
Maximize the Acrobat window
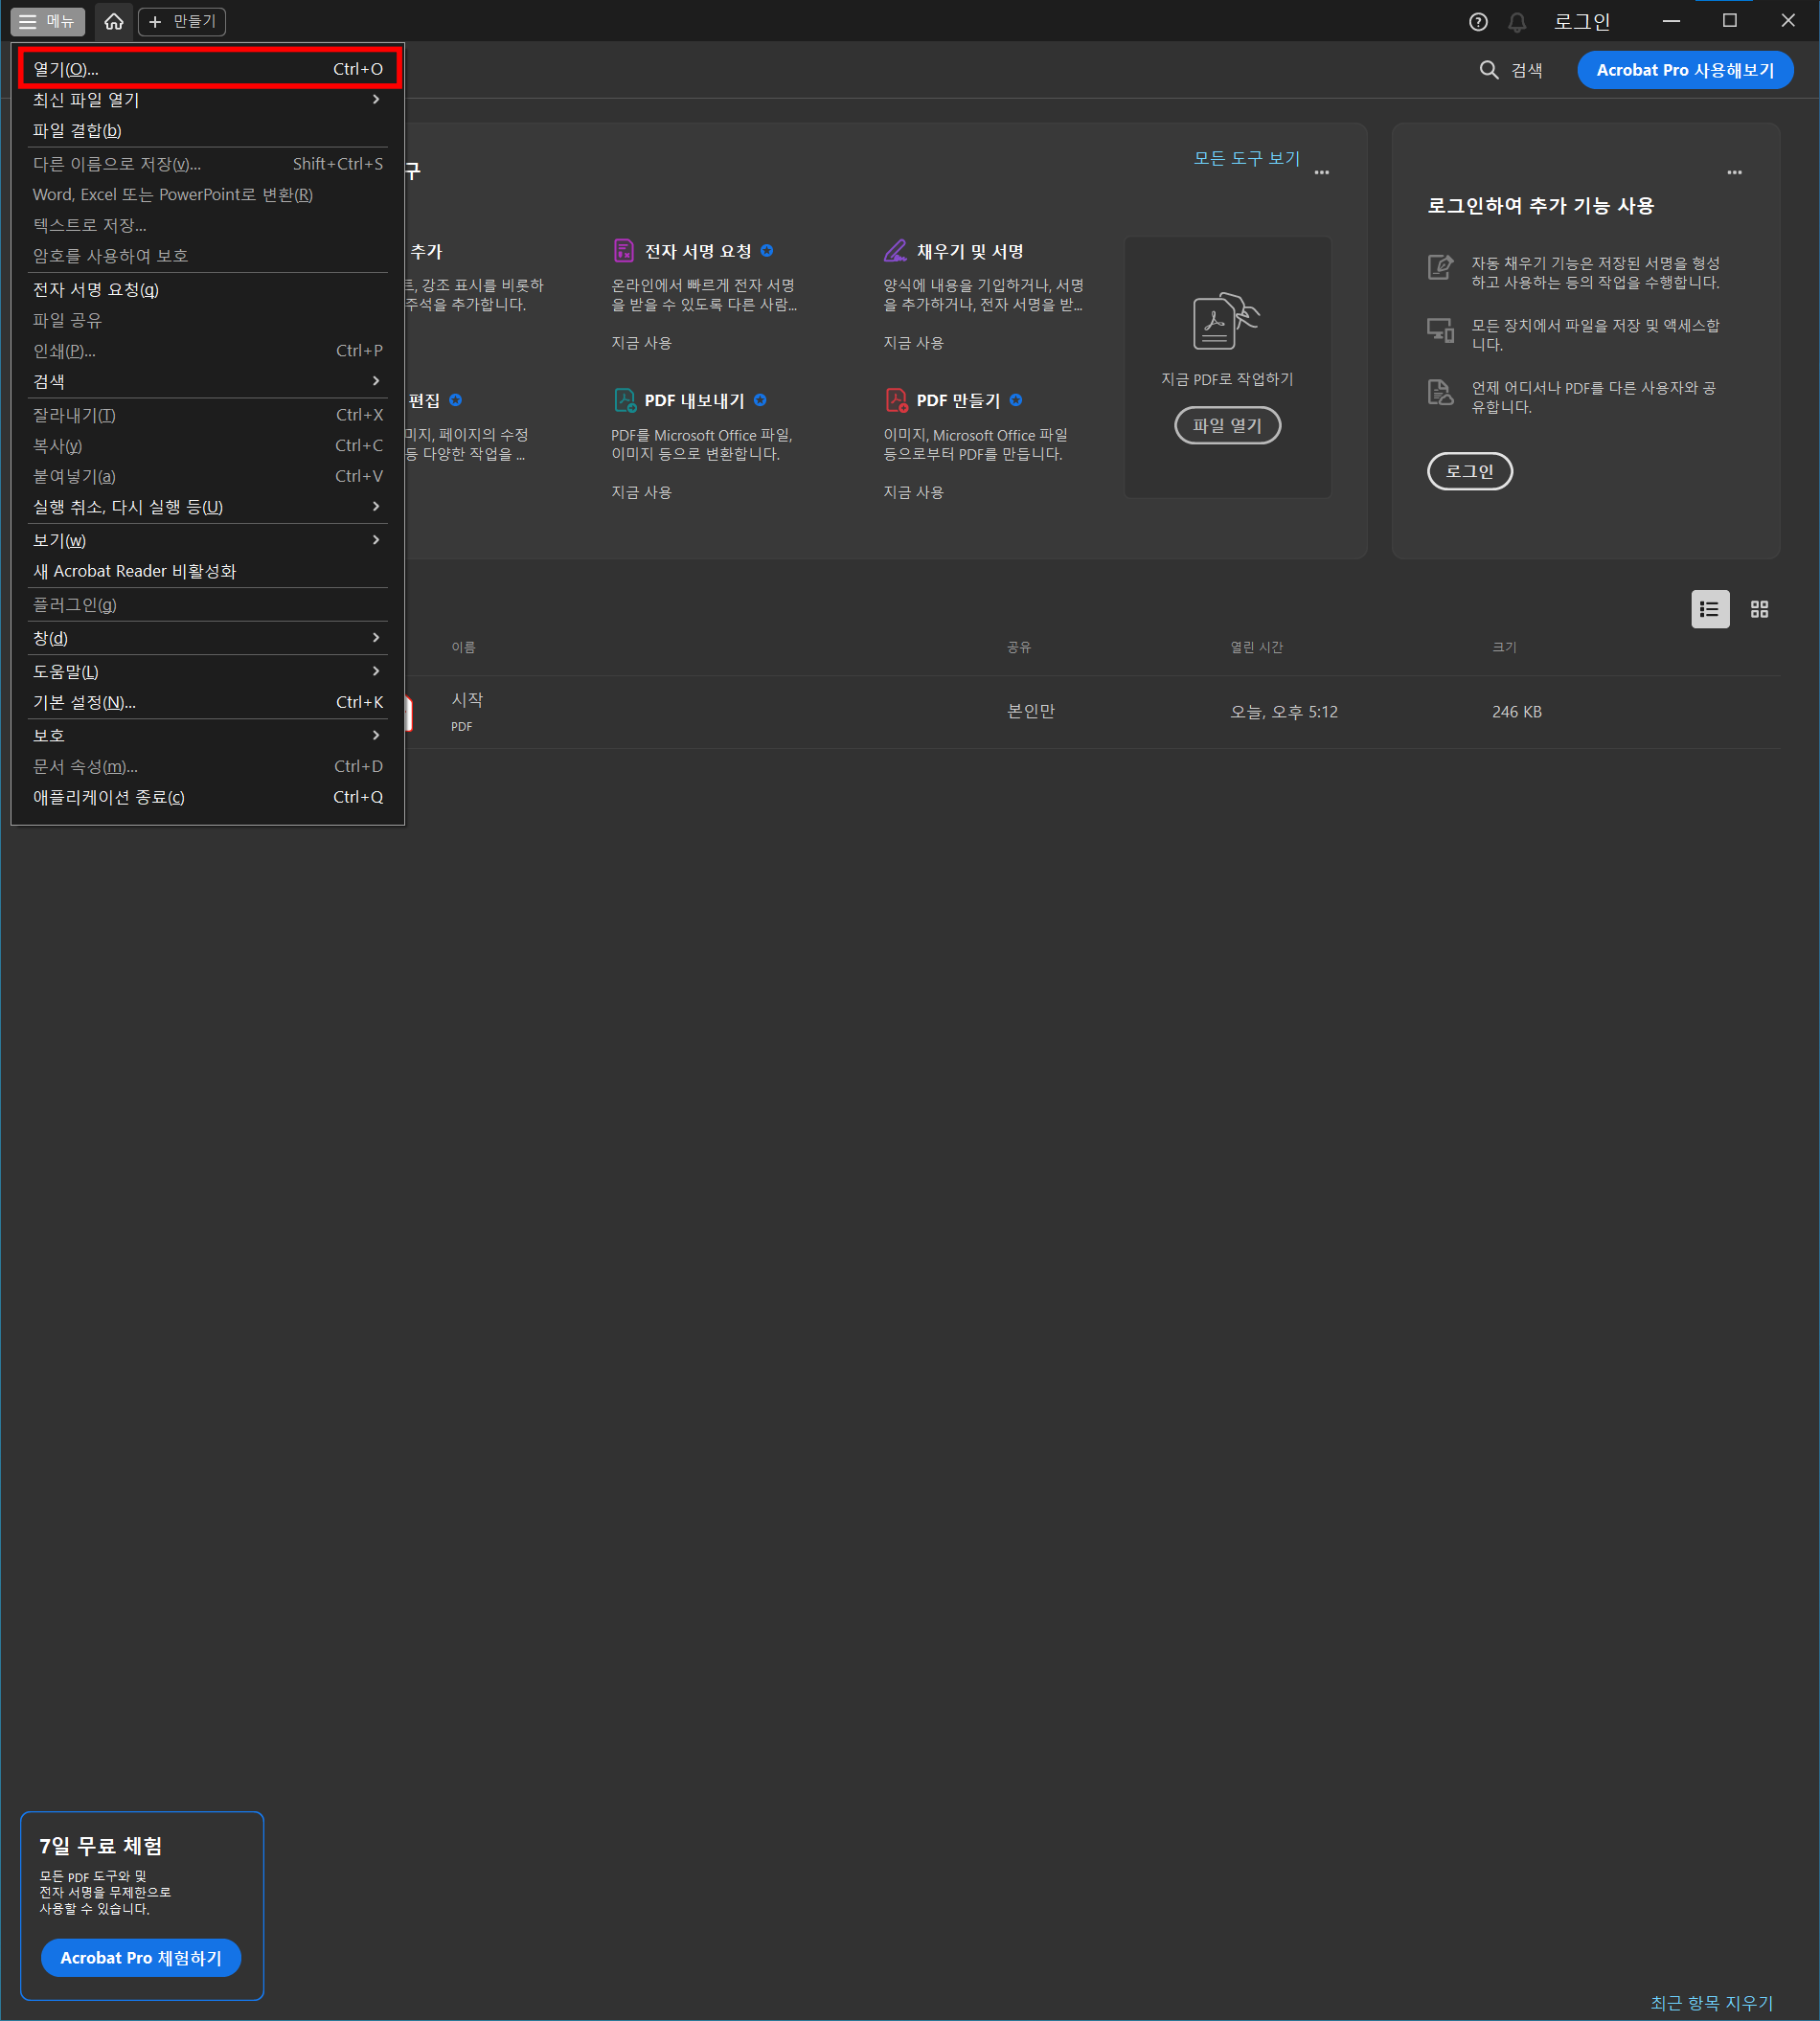(1730, 21)
